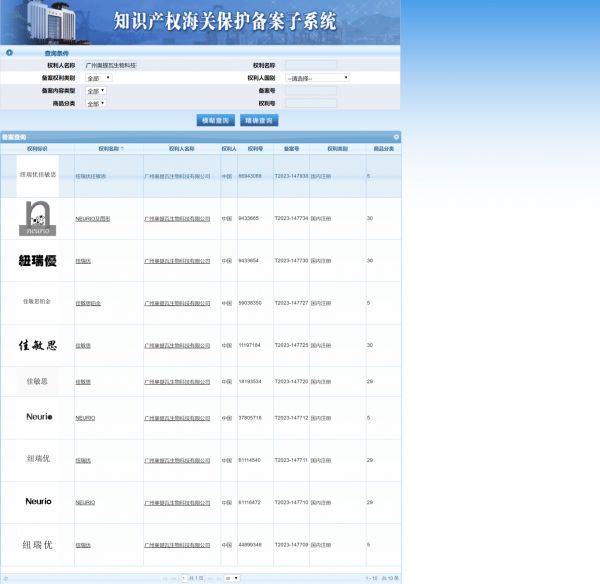Image resolution: width=600 pixels, height=584 pixels.
Task: Click the page number box in the pager
Action: (184, 578)
